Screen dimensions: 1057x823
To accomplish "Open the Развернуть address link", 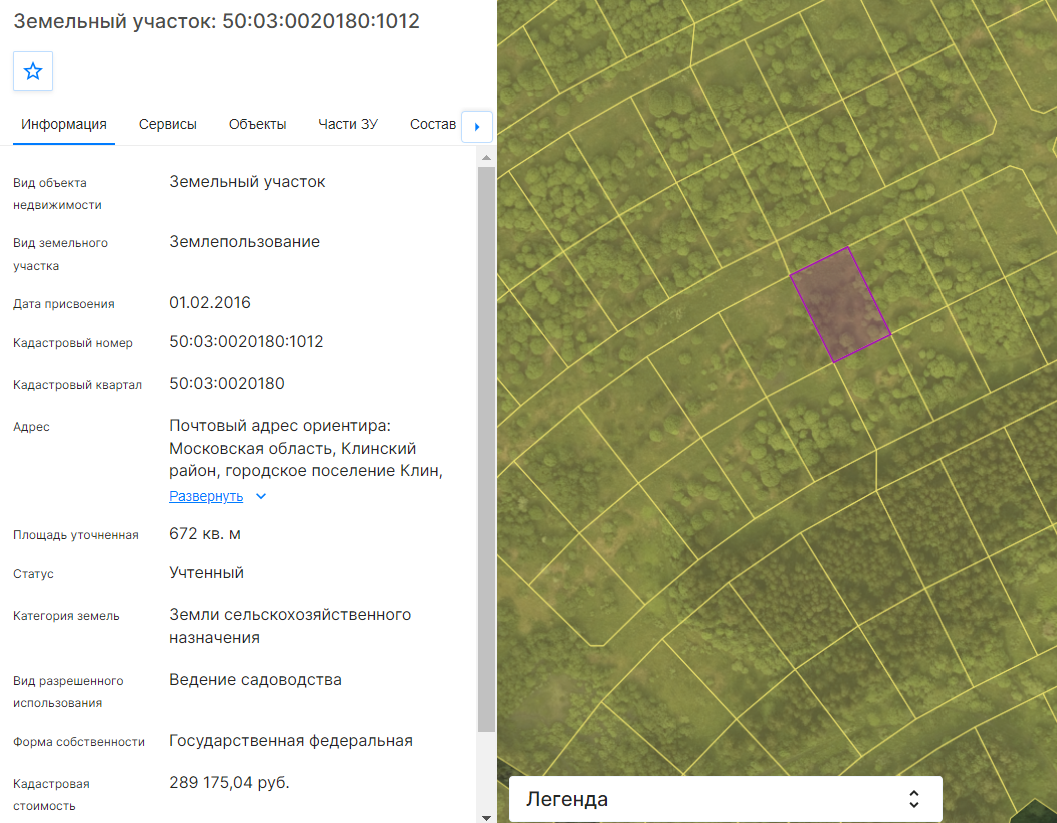I will point(206,496).
